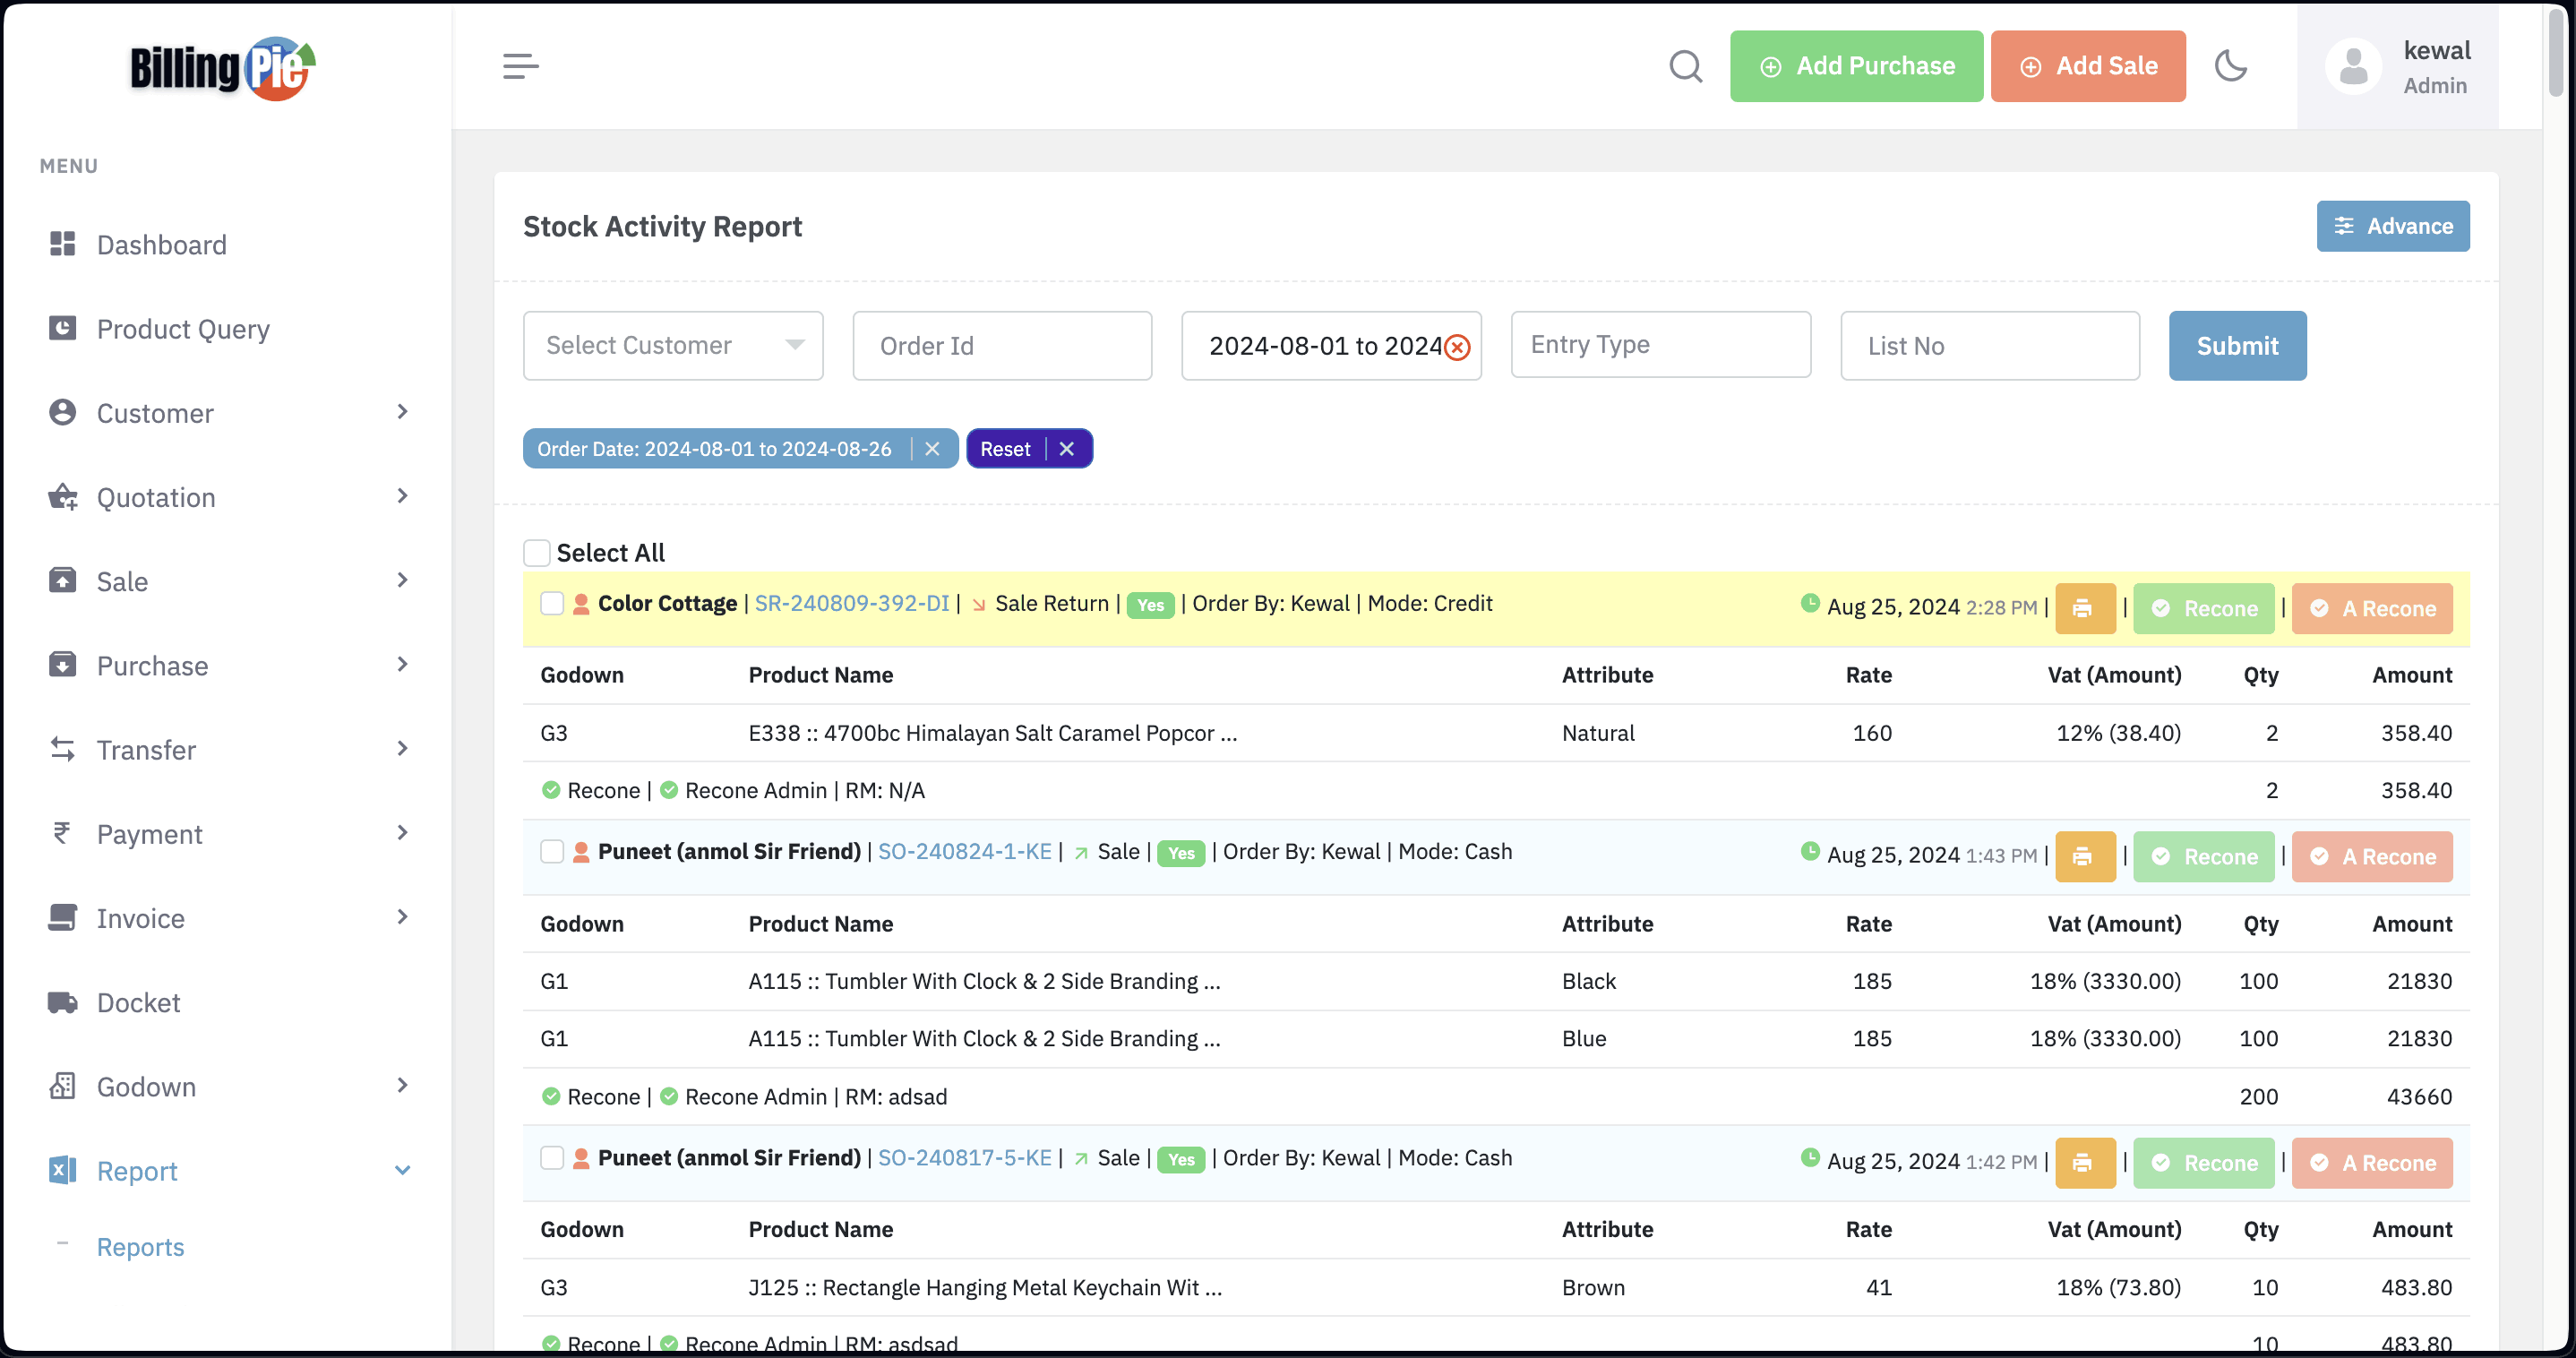
Task: Click the Payment rupee icon
Action: click(x=62, y=833)
